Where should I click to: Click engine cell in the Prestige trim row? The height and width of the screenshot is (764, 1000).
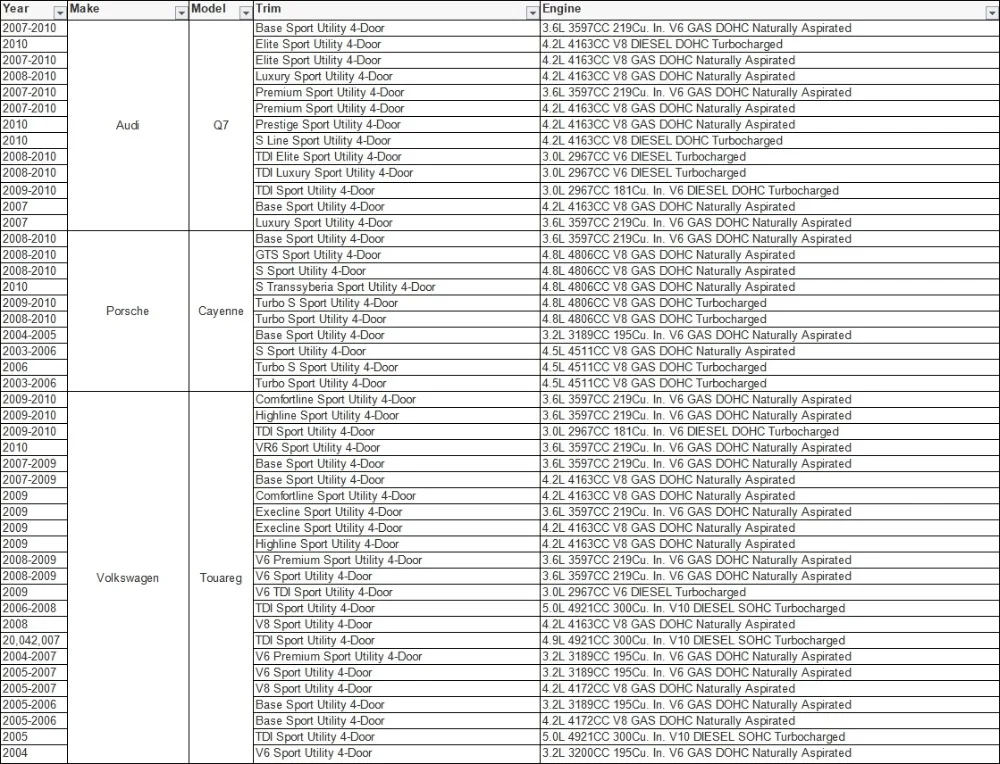(x=770, y=124)
